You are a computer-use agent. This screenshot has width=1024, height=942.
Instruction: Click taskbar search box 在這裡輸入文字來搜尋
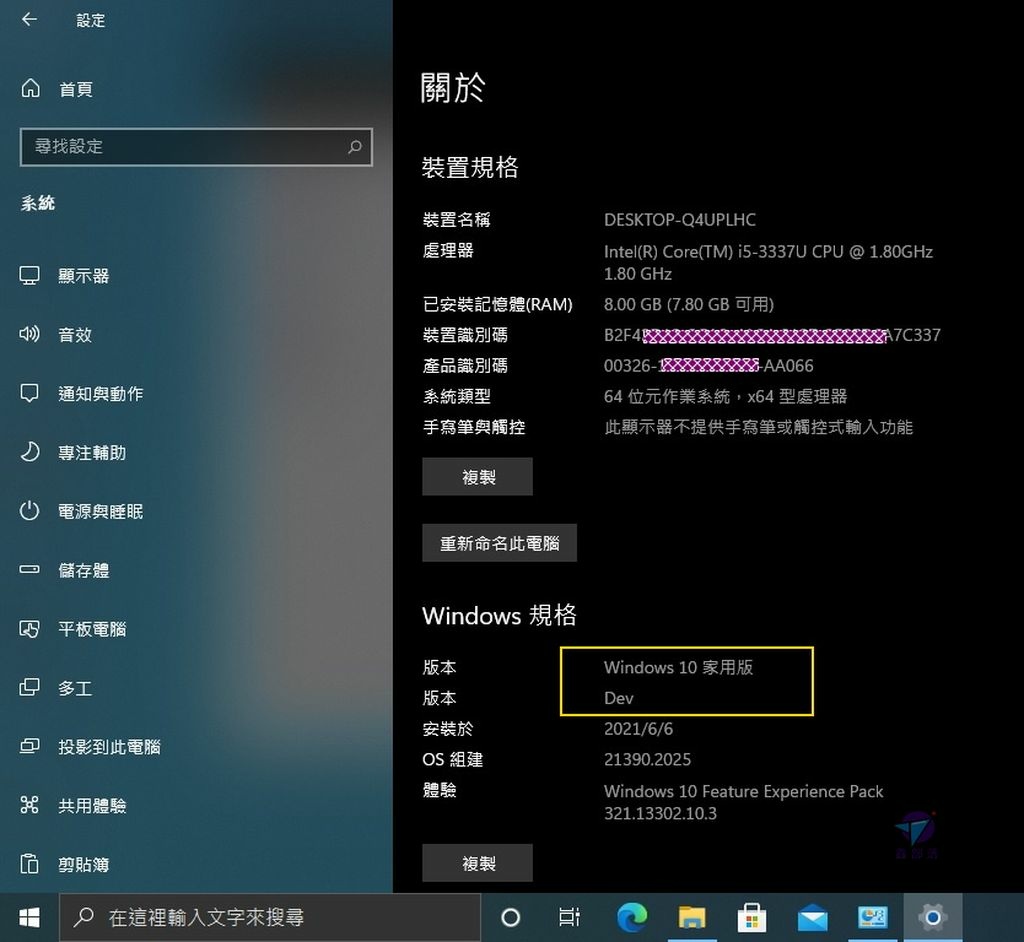coord(270,918)
